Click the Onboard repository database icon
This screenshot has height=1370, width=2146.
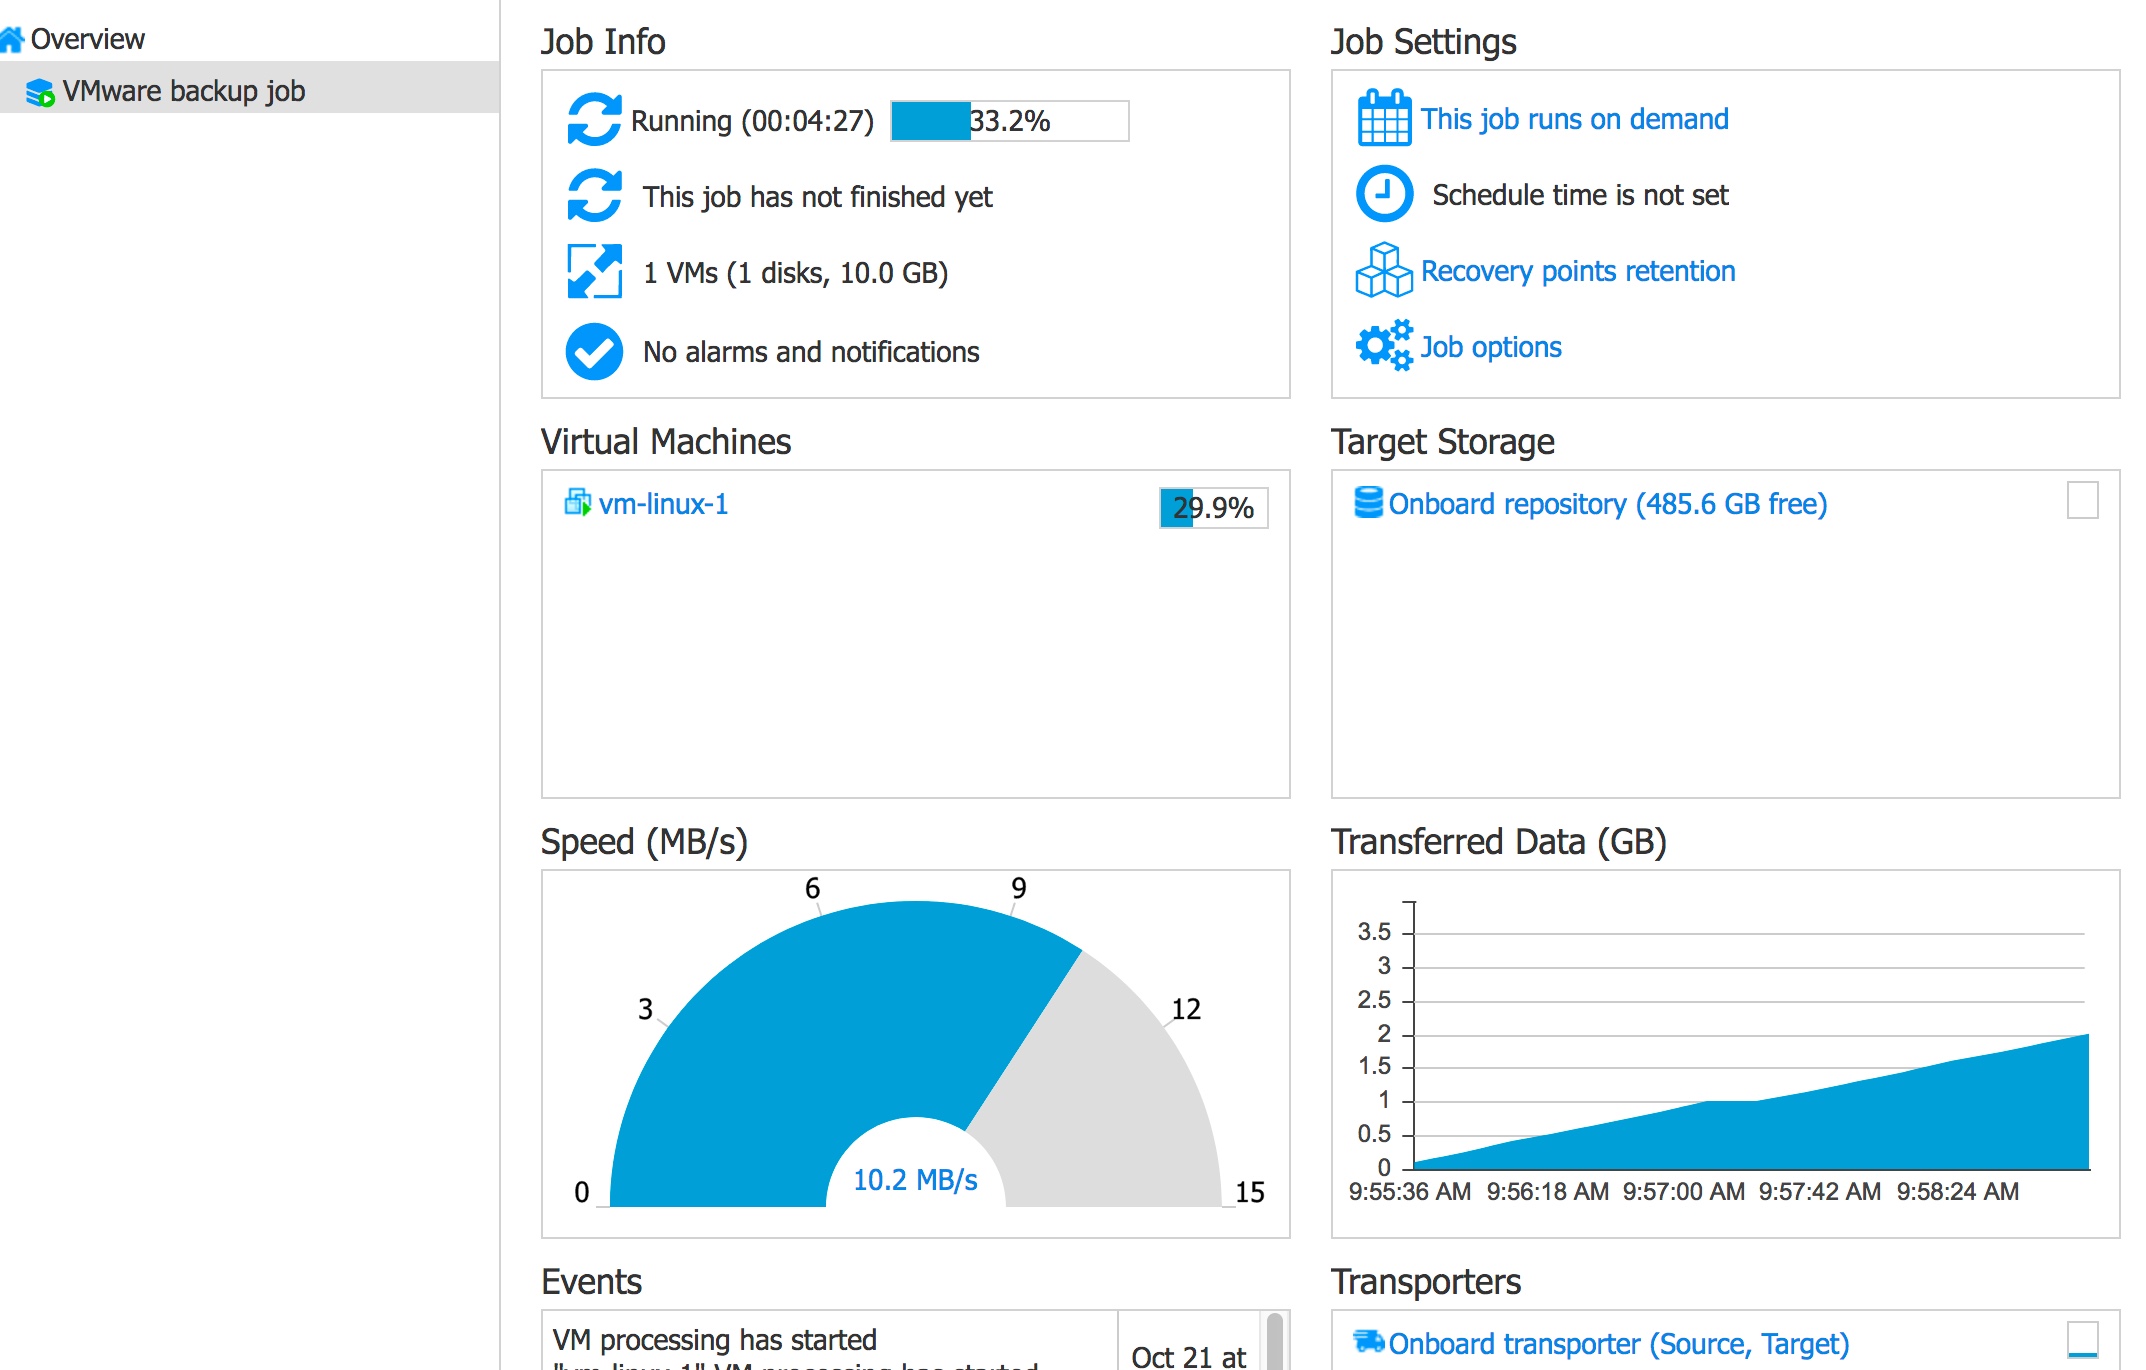click(1368, 502)
